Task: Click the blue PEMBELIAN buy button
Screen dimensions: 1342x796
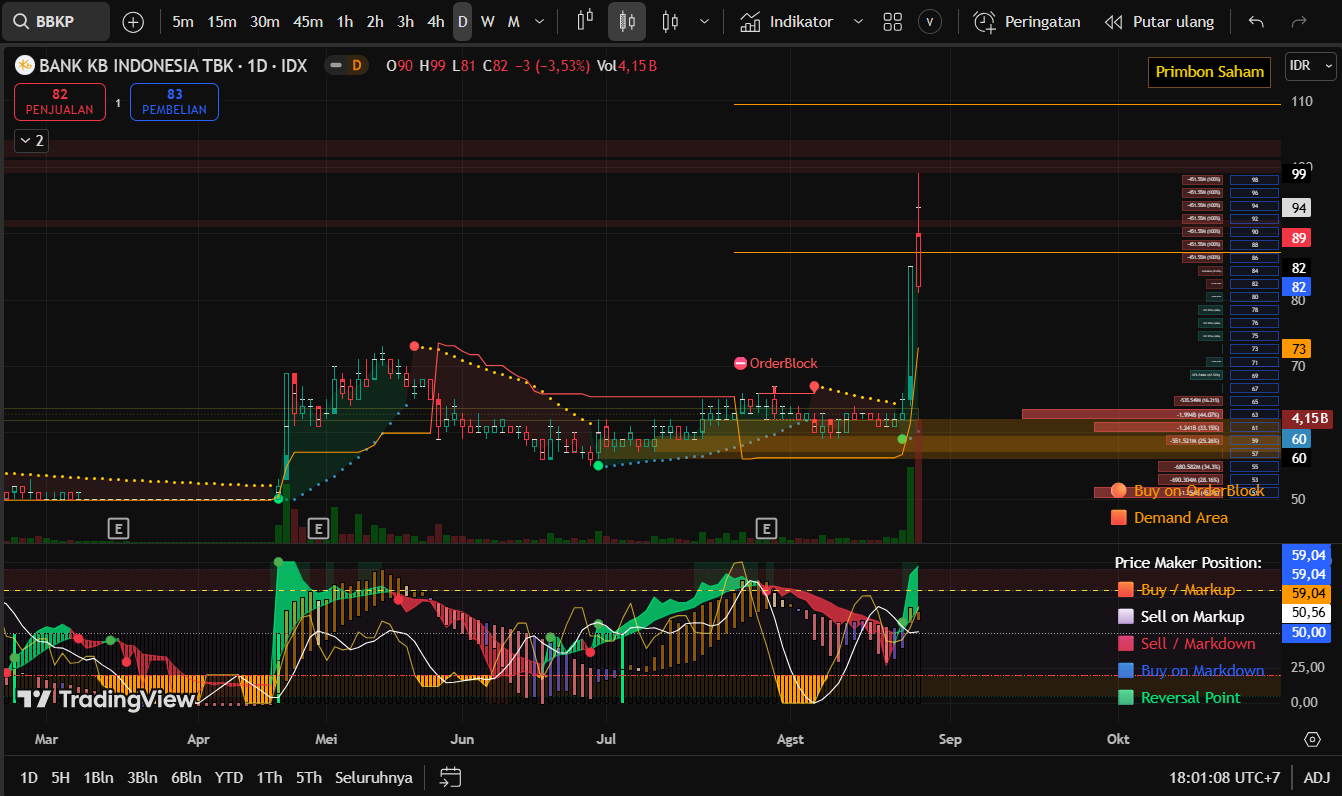Action: [174, 102]
